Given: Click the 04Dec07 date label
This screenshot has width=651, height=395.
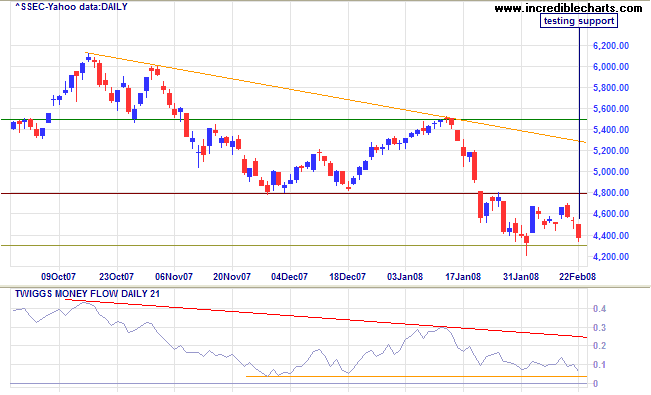Looking at the screenshot, I should tap(289, 277).
